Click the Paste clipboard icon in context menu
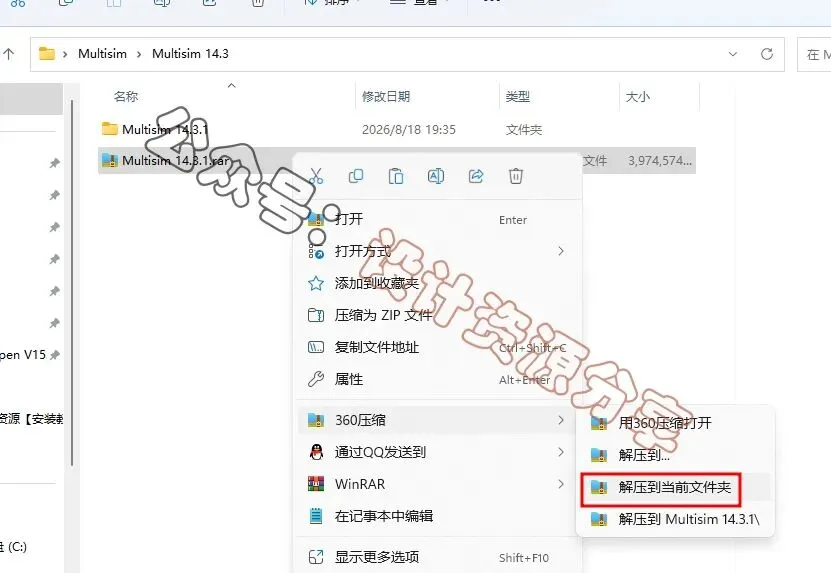 (x=396, y=176)
